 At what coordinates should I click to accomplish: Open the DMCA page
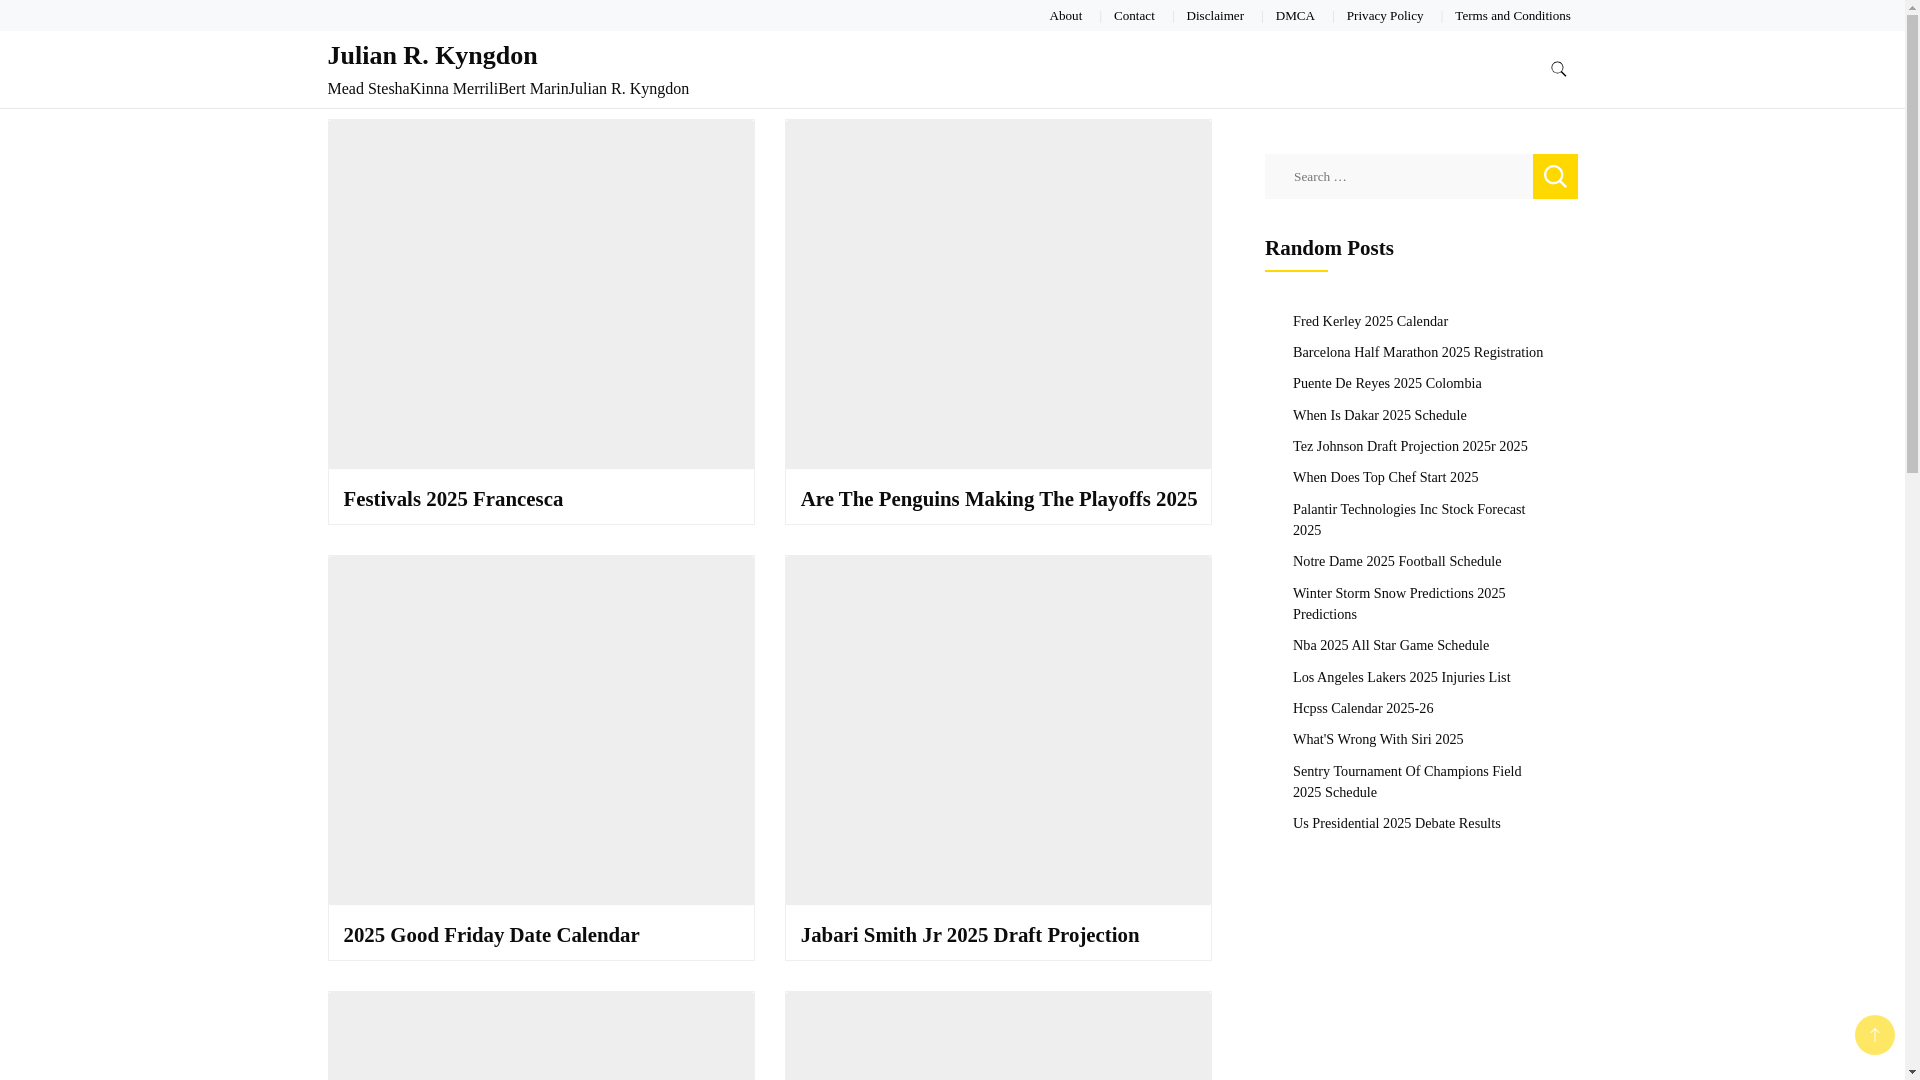[x=1295, y=16]
